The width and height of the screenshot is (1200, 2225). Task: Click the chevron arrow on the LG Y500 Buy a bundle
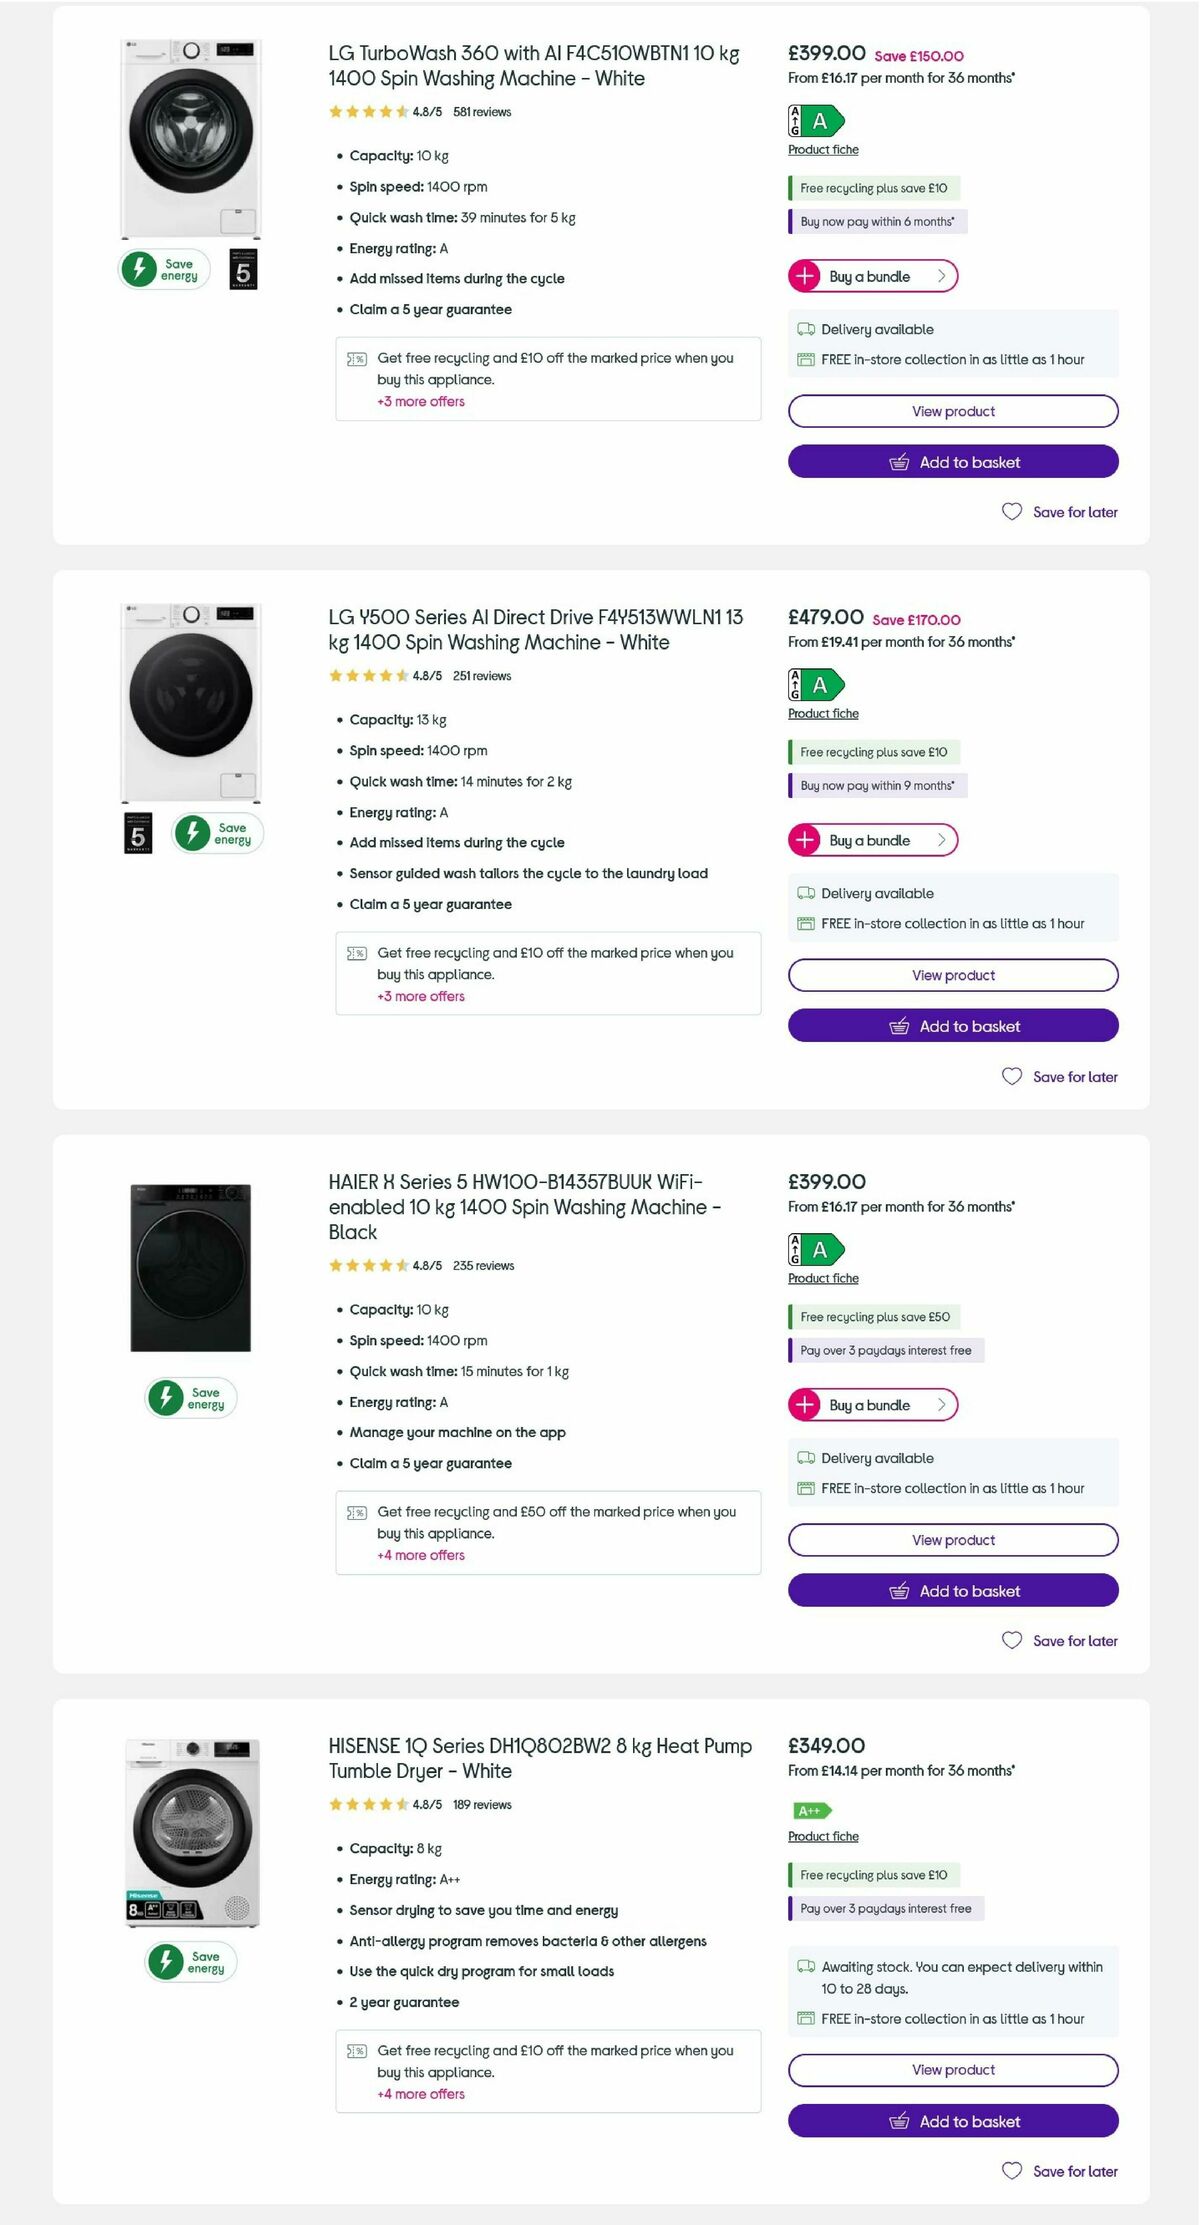[x=941, y=840]
